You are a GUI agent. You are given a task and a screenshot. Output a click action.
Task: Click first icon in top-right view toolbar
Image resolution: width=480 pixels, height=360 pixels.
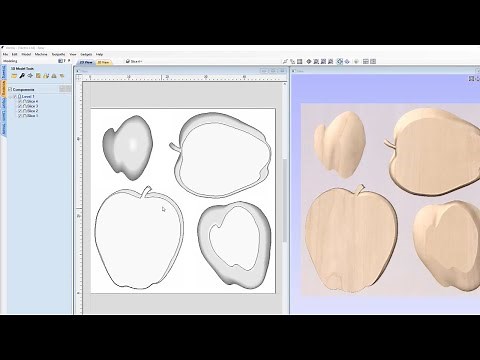pos(285,61)
